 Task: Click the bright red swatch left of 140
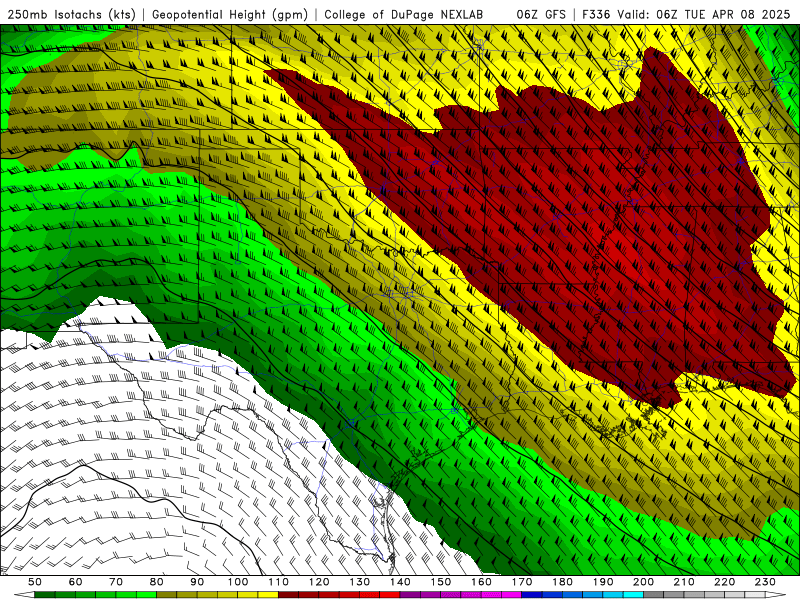pos(390,595)
